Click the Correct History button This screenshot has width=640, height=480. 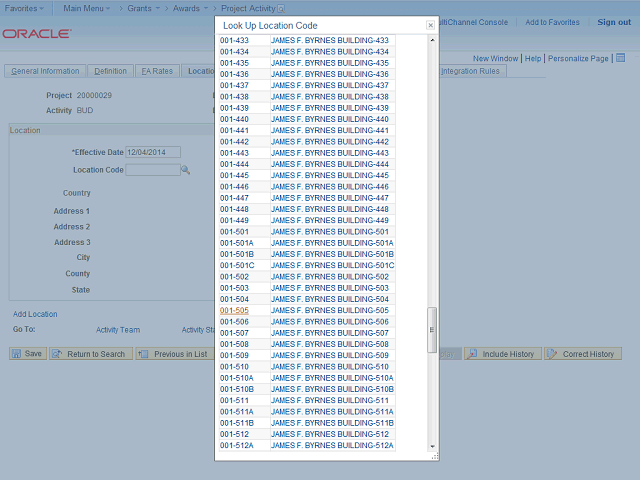pos(583,354)
